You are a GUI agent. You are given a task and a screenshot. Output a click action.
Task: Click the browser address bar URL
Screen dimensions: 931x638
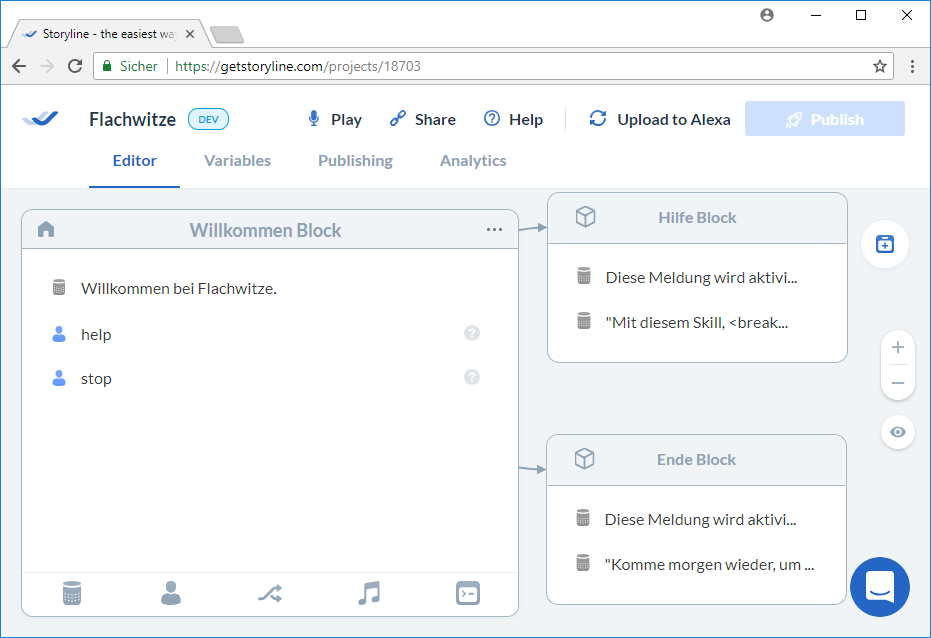(298, 66)
